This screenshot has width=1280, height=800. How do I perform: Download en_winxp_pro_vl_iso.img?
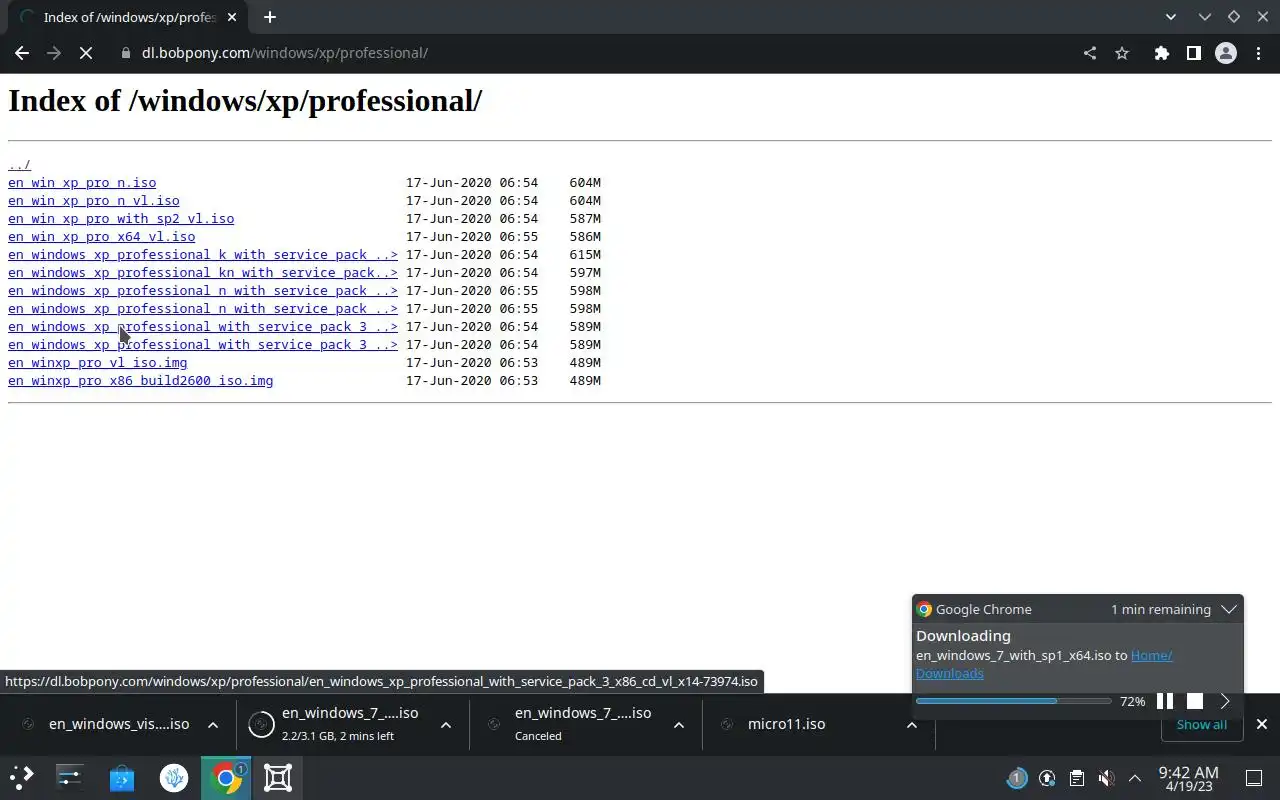point(97,363)
